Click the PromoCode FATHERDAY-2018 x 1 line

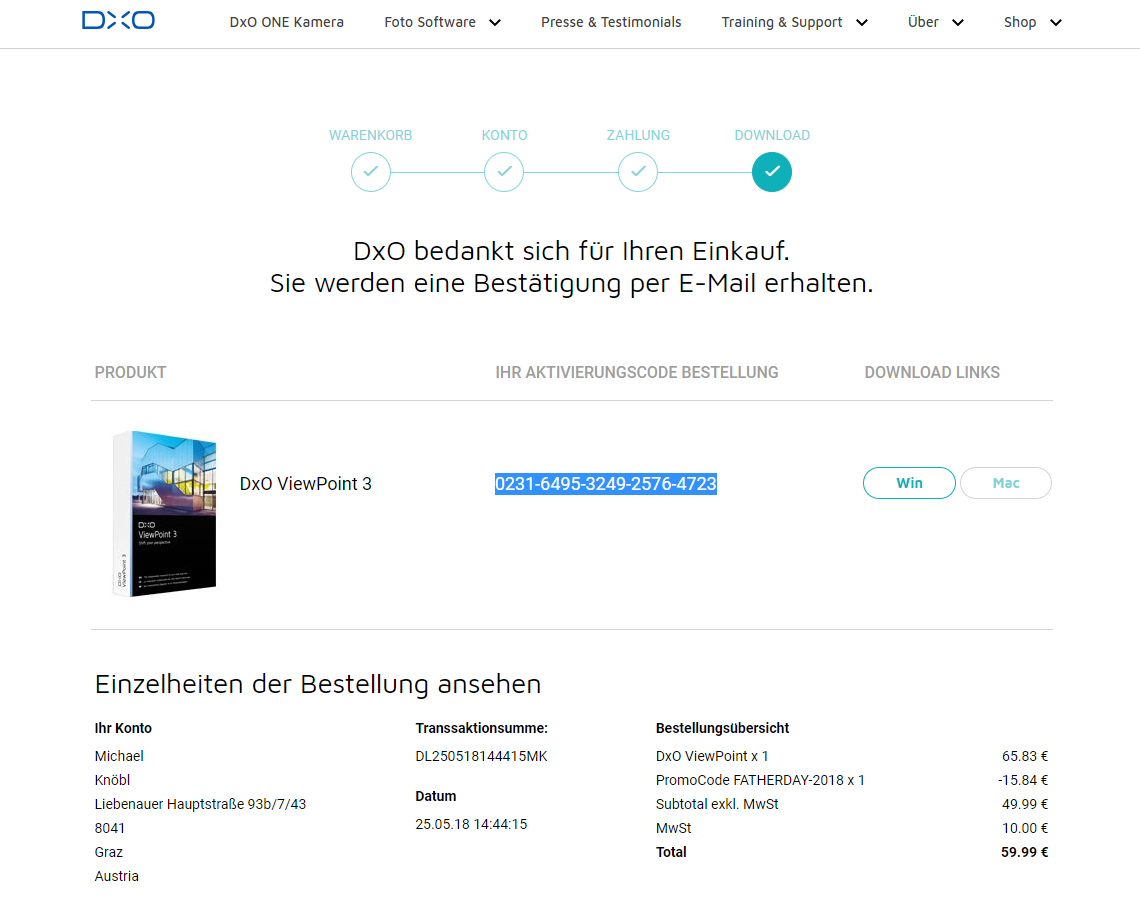pos(760,781)
